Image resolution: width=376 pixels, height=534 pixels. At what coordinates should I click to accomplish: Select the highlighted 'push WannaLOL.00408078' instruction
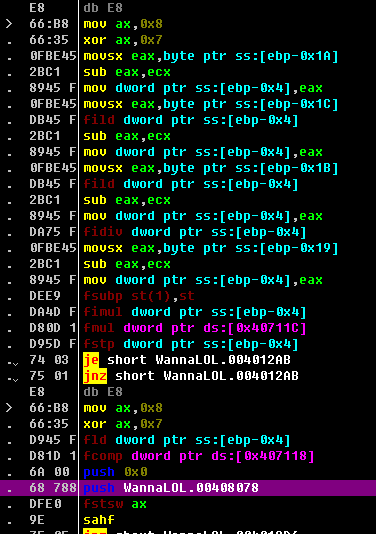click(171, 488)
